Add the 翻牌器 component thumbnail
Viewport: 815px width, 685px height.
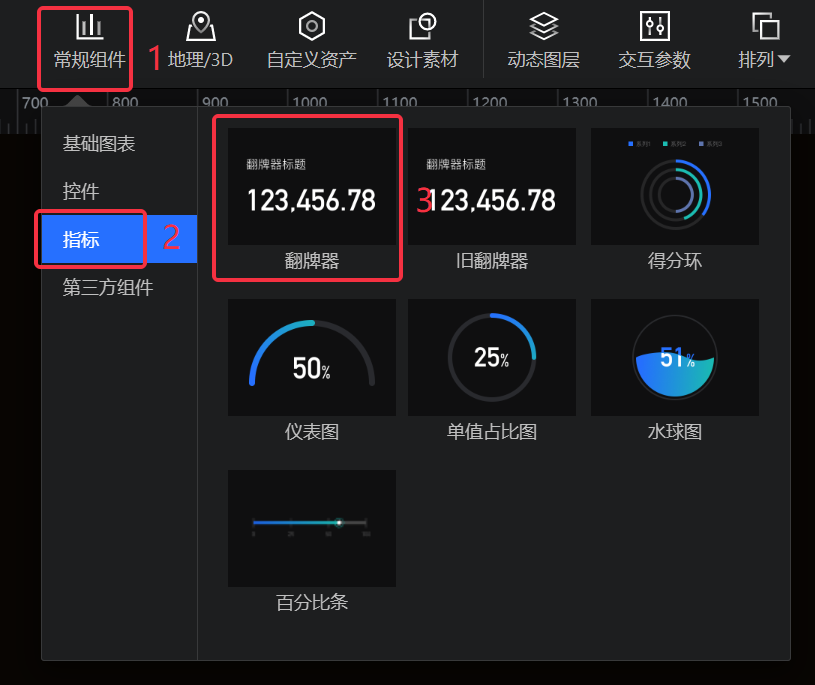click(311, 186)
